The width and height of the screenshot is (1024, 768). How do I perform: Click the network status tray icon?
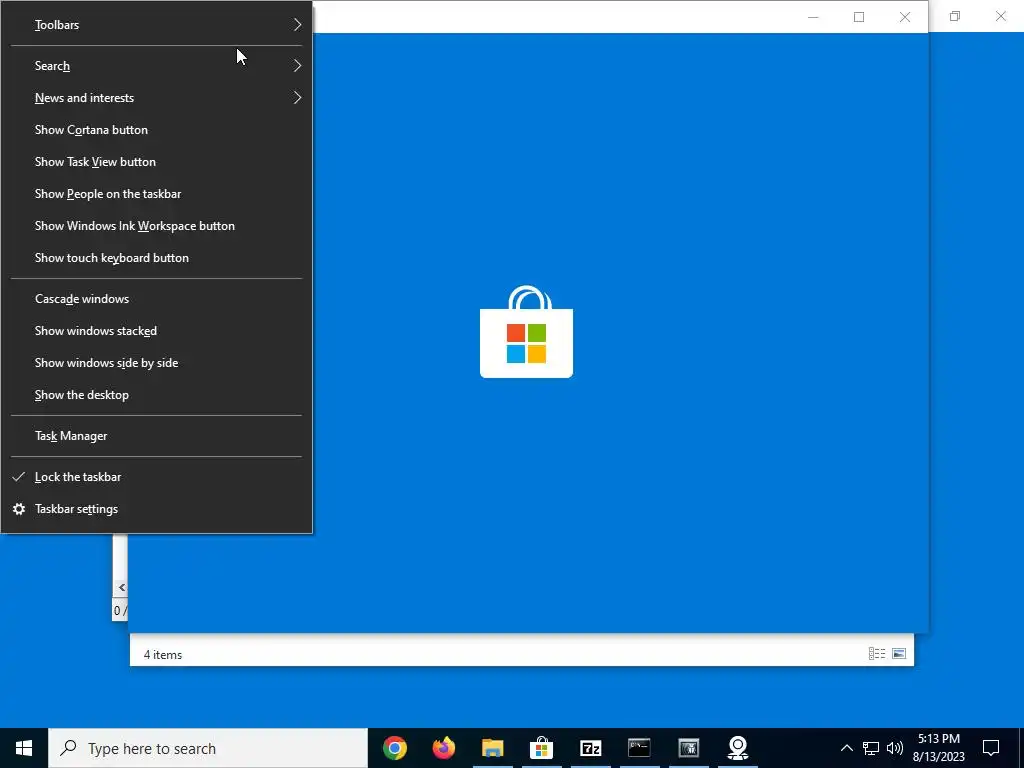[x=871, y=748]
